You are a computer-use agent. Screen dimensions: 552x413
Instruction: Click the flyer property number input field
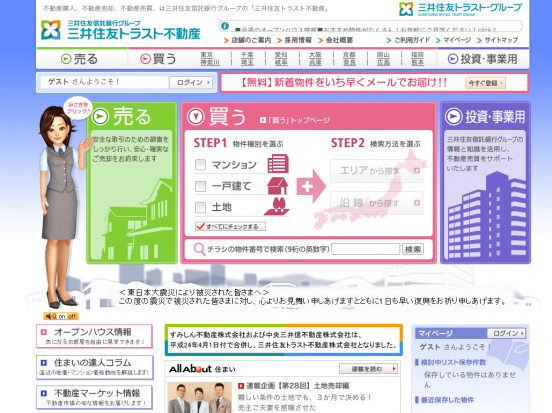point(365,249)
